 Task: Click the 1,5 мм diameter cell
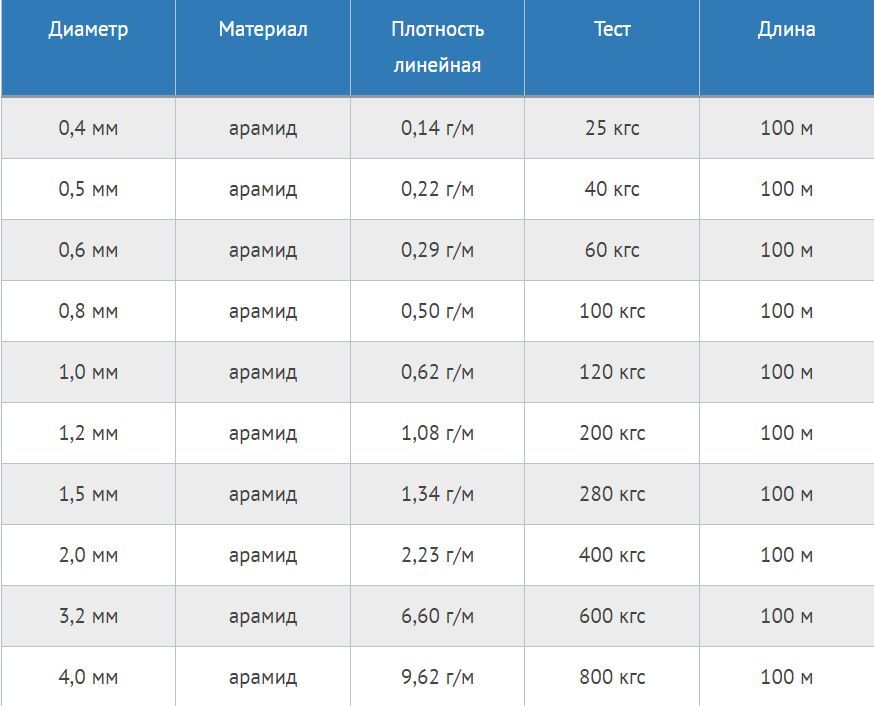pos(88,494)
